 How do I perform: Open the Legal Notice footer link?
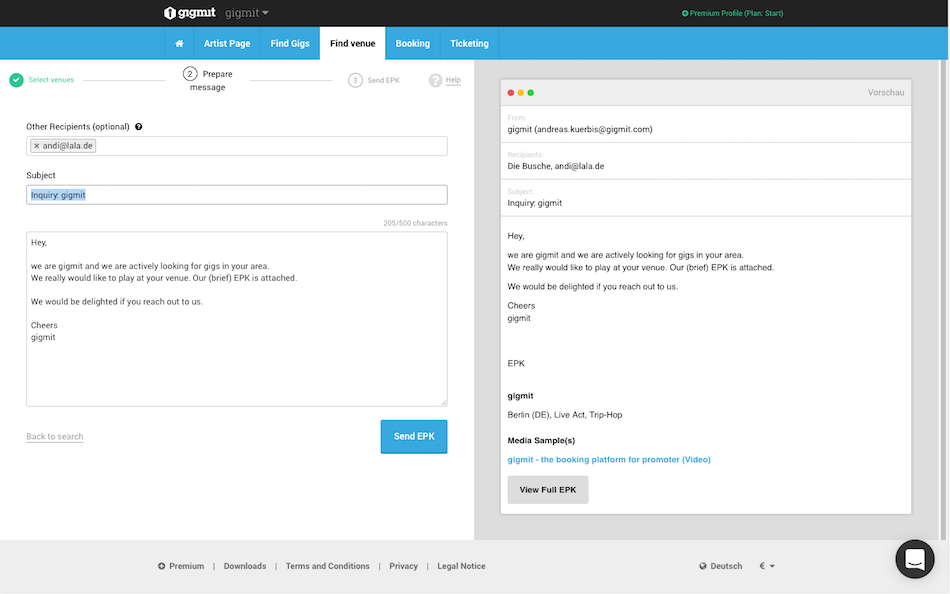[461, 566]
